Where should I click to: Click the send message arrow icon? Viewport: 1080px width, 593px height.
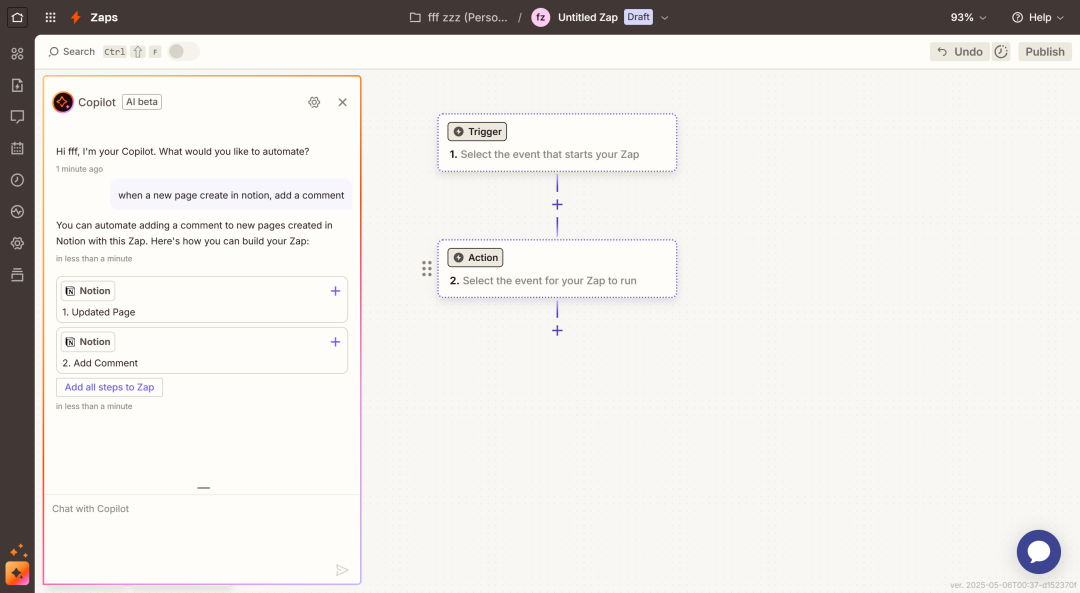tap(342, 570)
